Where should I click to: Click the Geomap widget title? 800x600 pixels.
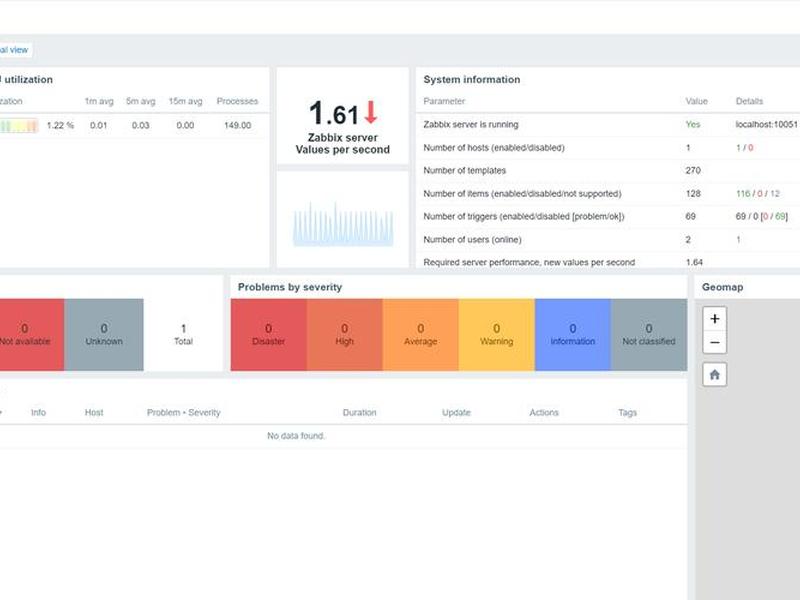(722, 287)
